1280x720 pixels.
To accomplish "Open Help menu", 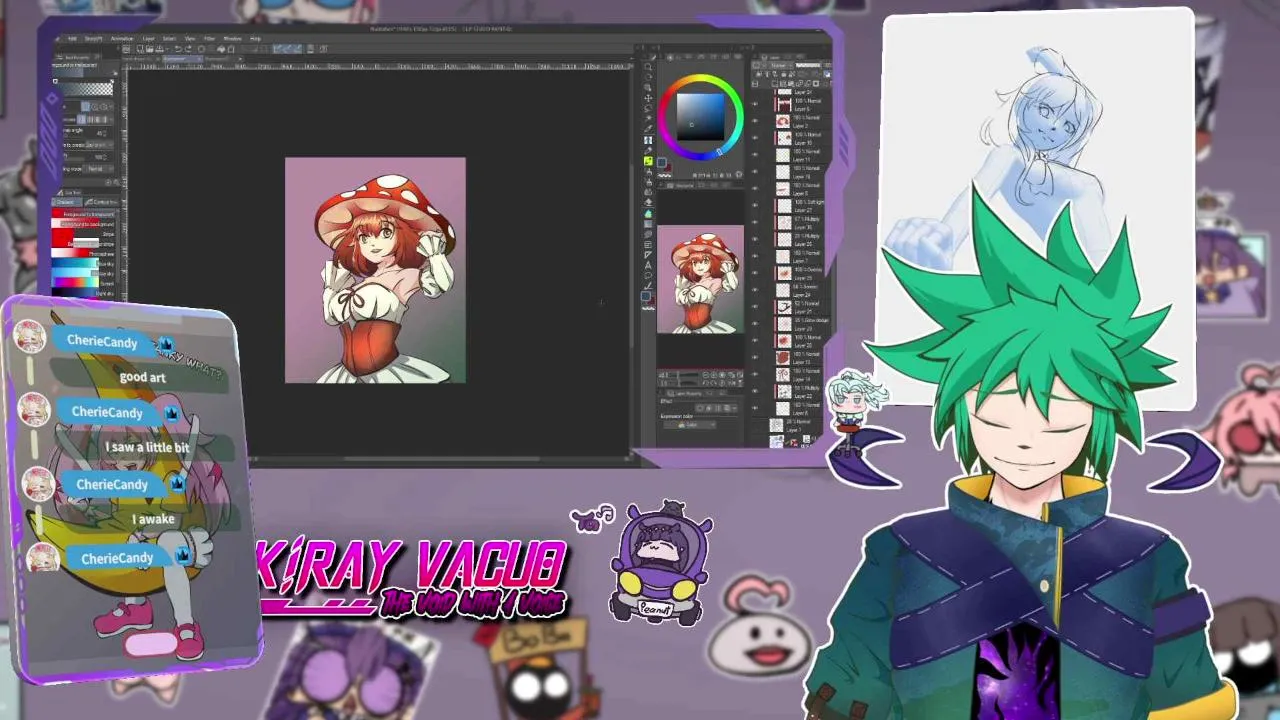I will (x=255, y=39).
